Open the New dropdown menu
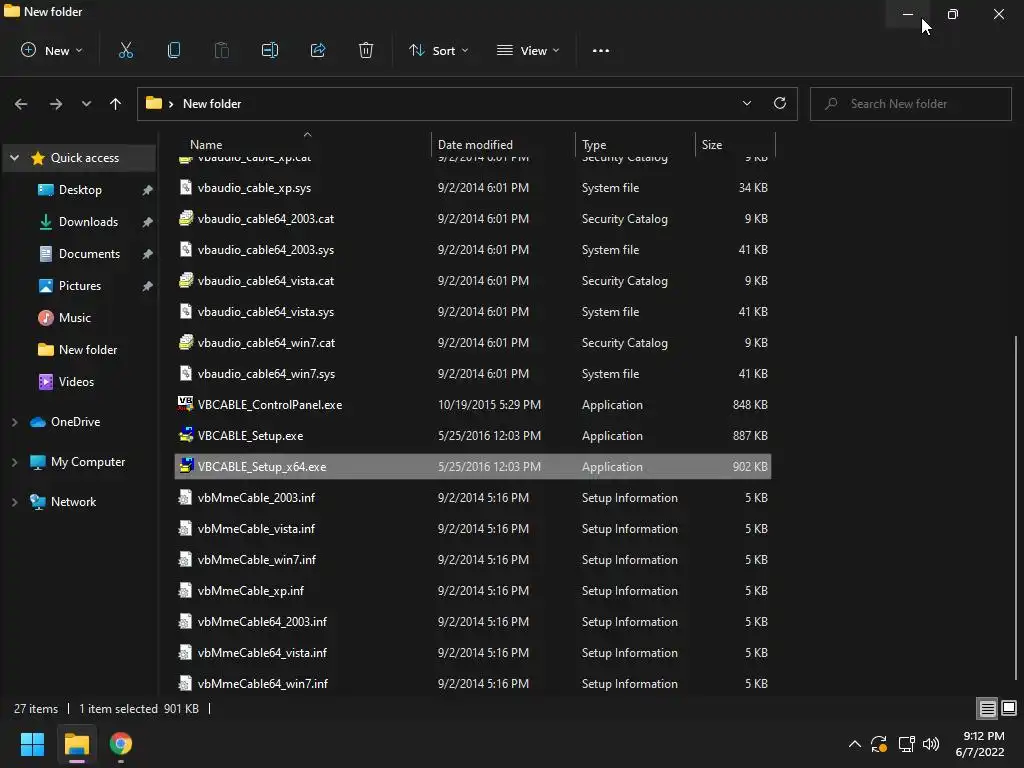 (x=52, y=50)
